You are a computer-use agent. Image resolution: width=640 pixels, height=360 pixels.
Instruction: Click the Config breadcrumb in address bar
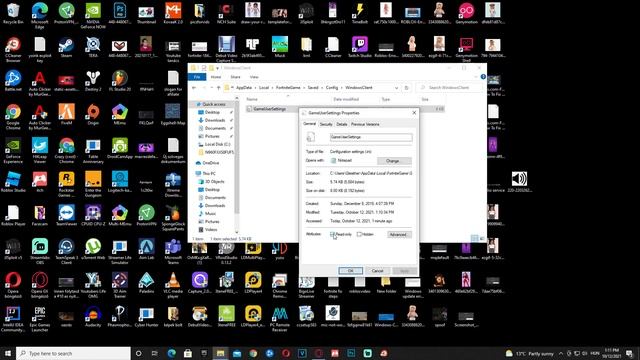332,88
